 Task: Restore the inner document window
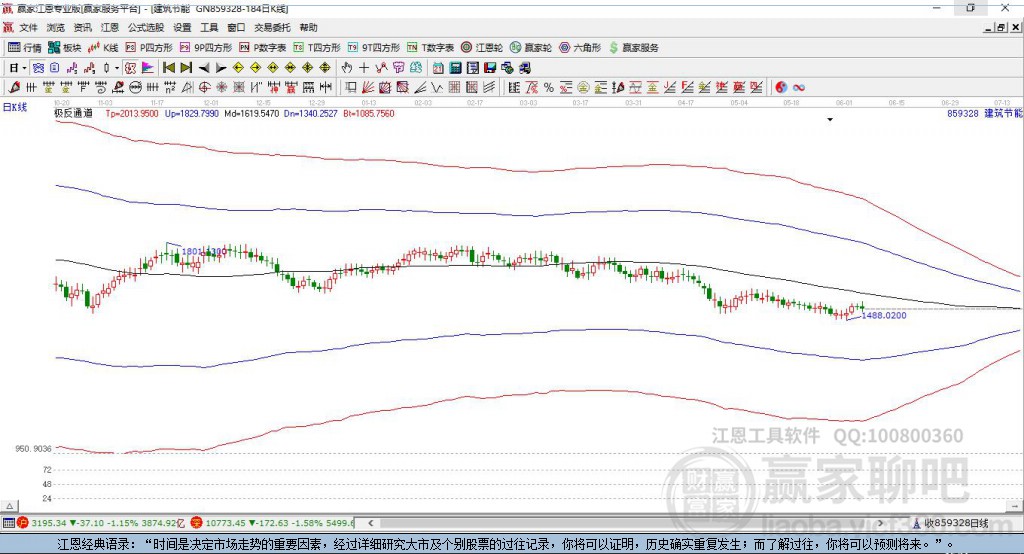pyautogui.click(x=1001, y=27)
